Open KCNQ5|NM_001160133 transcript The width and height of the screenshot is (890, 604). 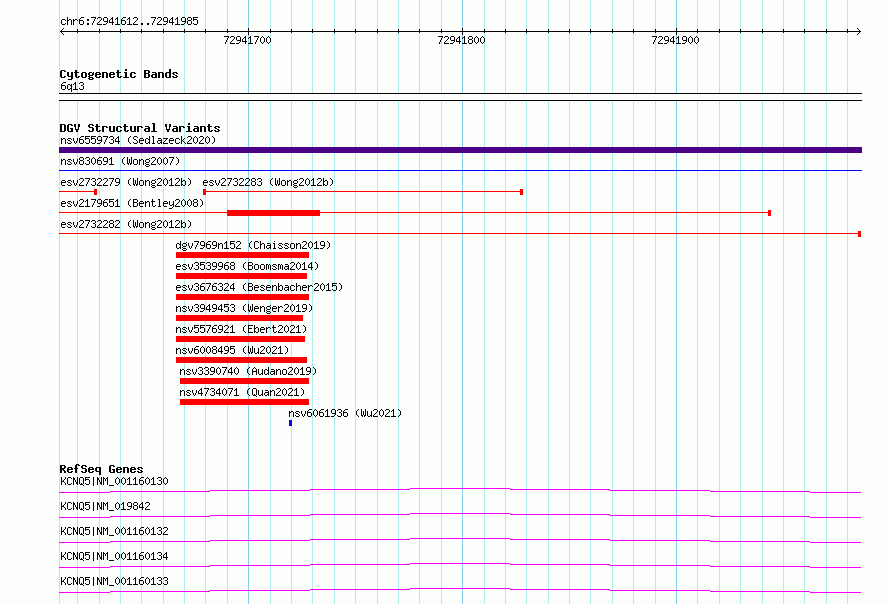pos(114,581)
